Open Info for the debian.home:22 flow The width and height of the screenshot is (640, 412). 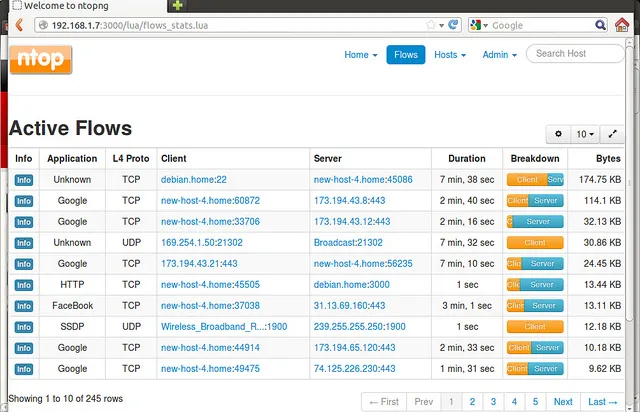tap(24, 180)
